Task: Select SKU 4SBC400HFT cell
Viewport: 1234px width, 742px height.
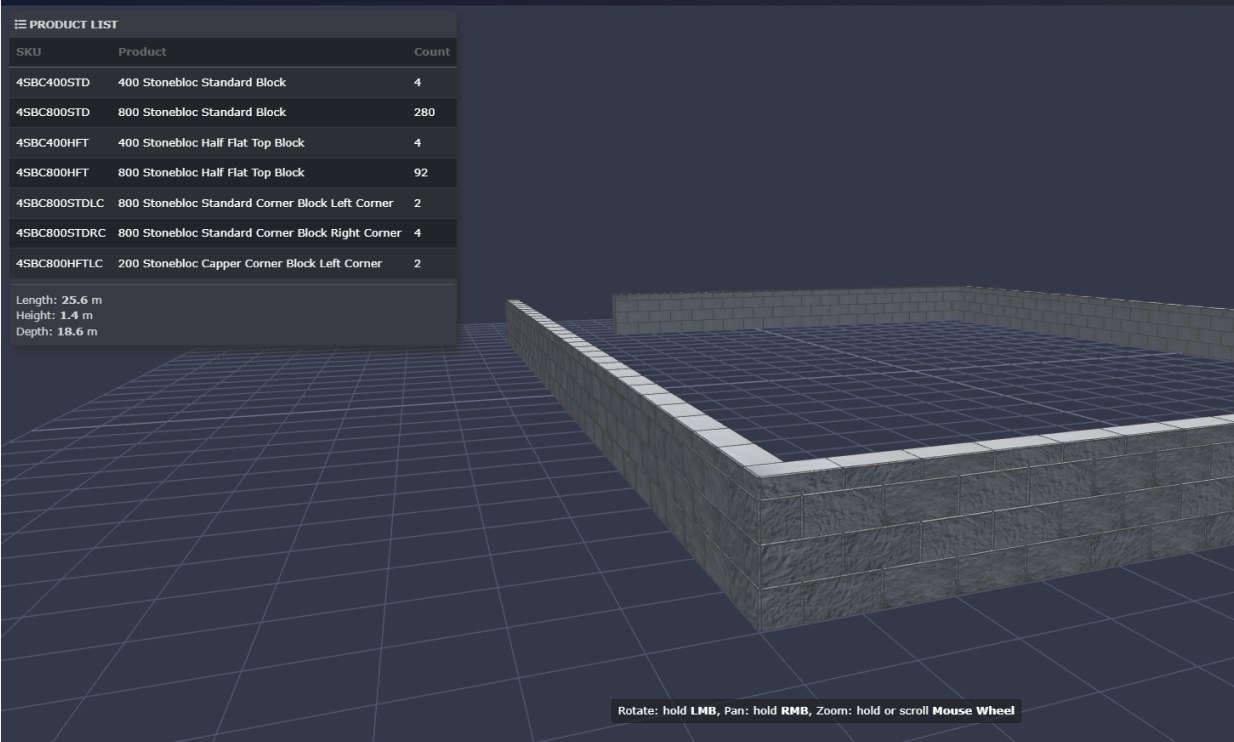Action: coord(53,142)
